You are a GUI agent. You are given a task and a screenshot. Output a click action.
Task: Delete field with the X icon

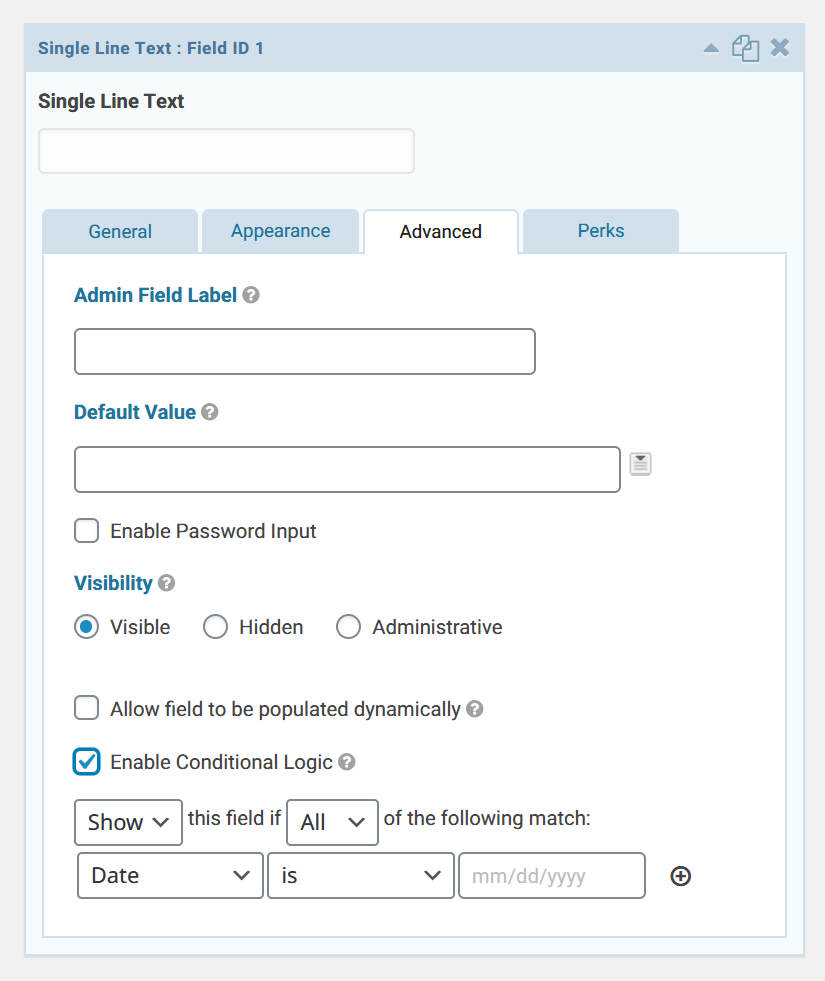pyautogui.click(x=780, y=48)
